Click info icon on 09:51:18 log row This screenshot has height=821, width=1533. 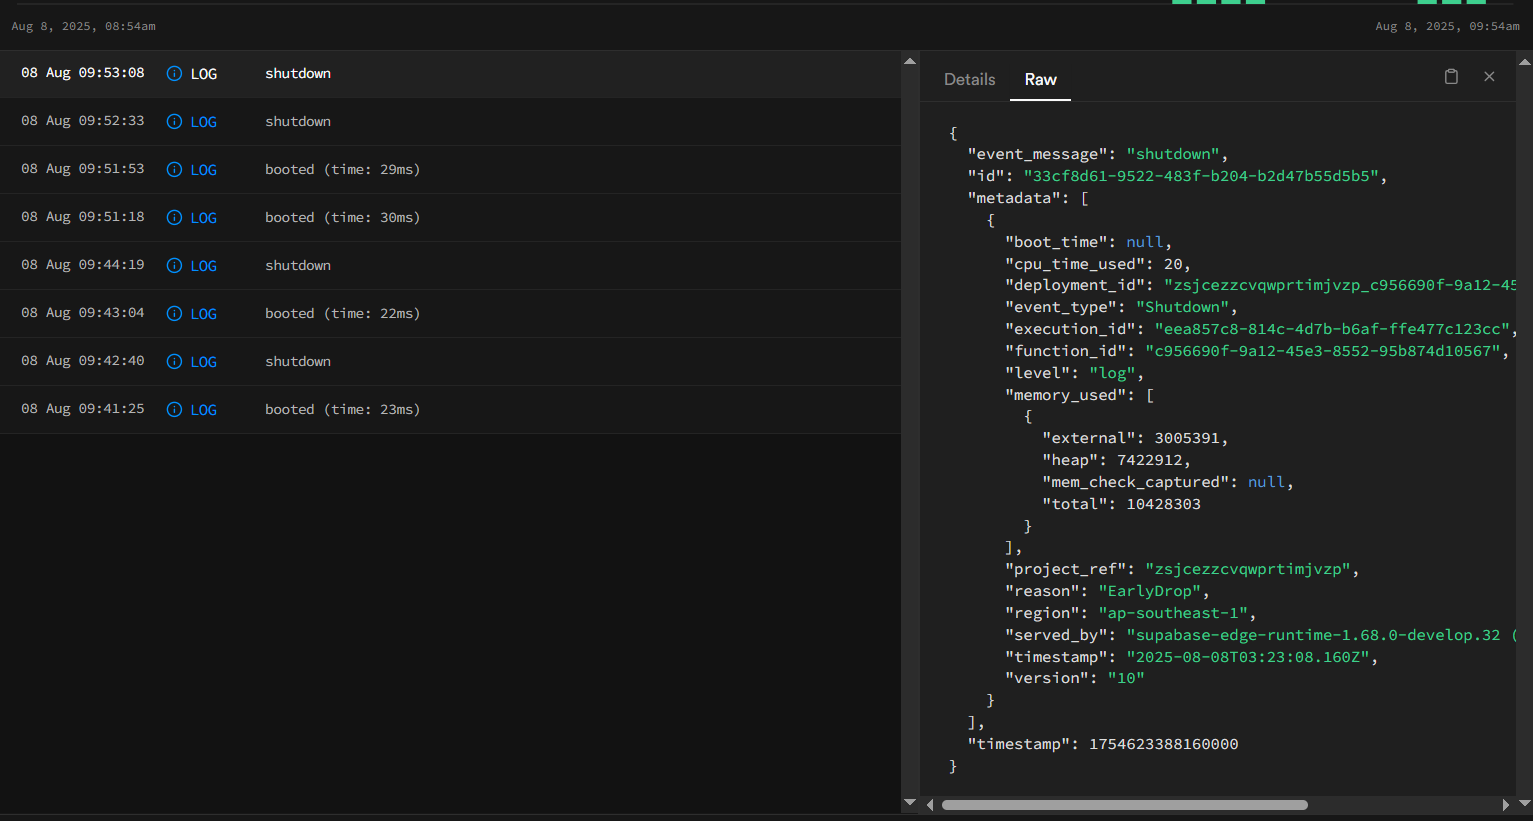coord(174,218)
